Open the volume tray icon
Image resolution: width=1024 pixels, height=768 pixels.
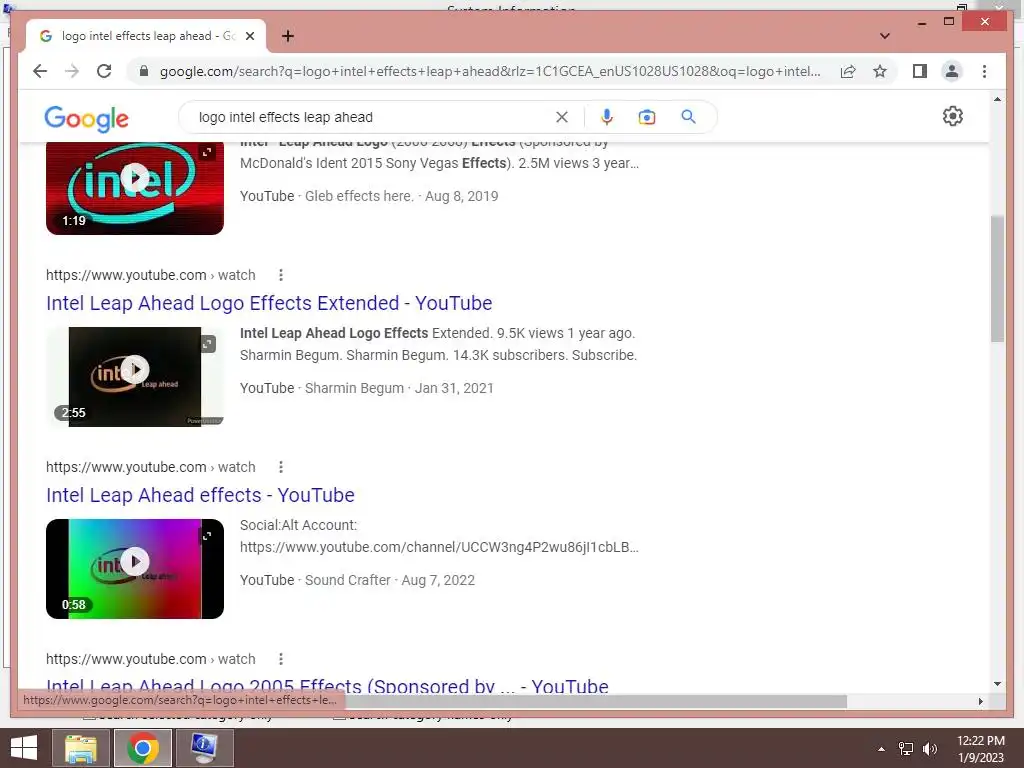pyautogui.click(x=929, y=749)
